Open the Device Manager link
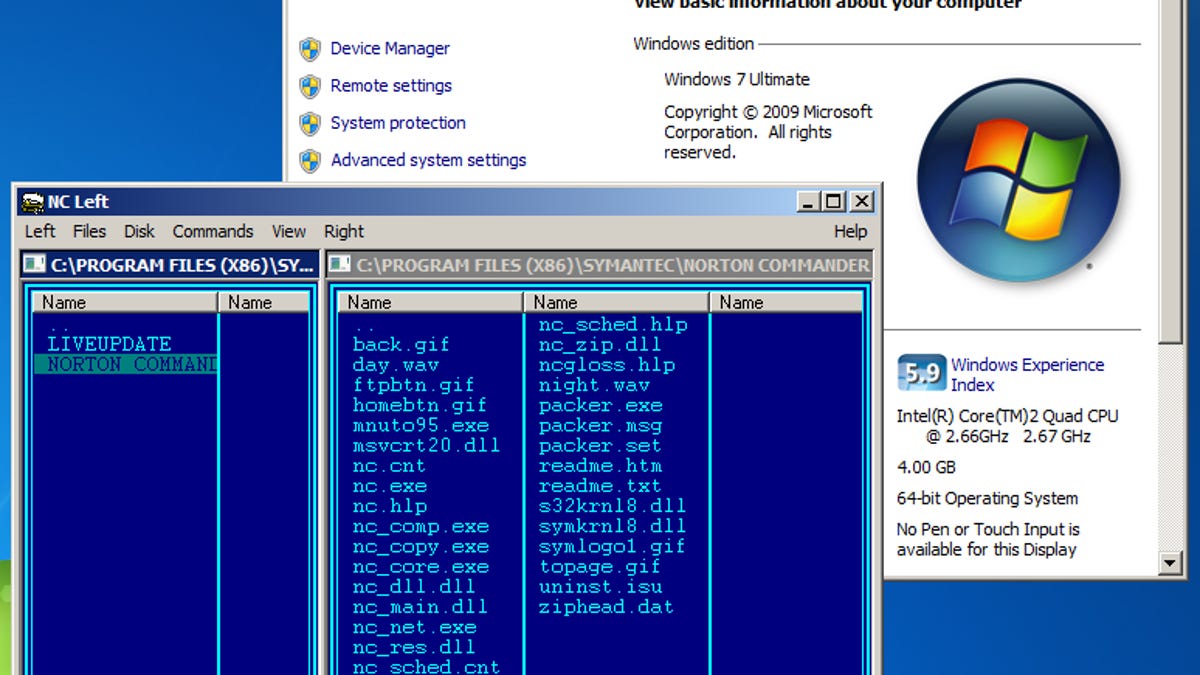Image resolution: width=1200 pixels, height=675 pixels. 390,49
